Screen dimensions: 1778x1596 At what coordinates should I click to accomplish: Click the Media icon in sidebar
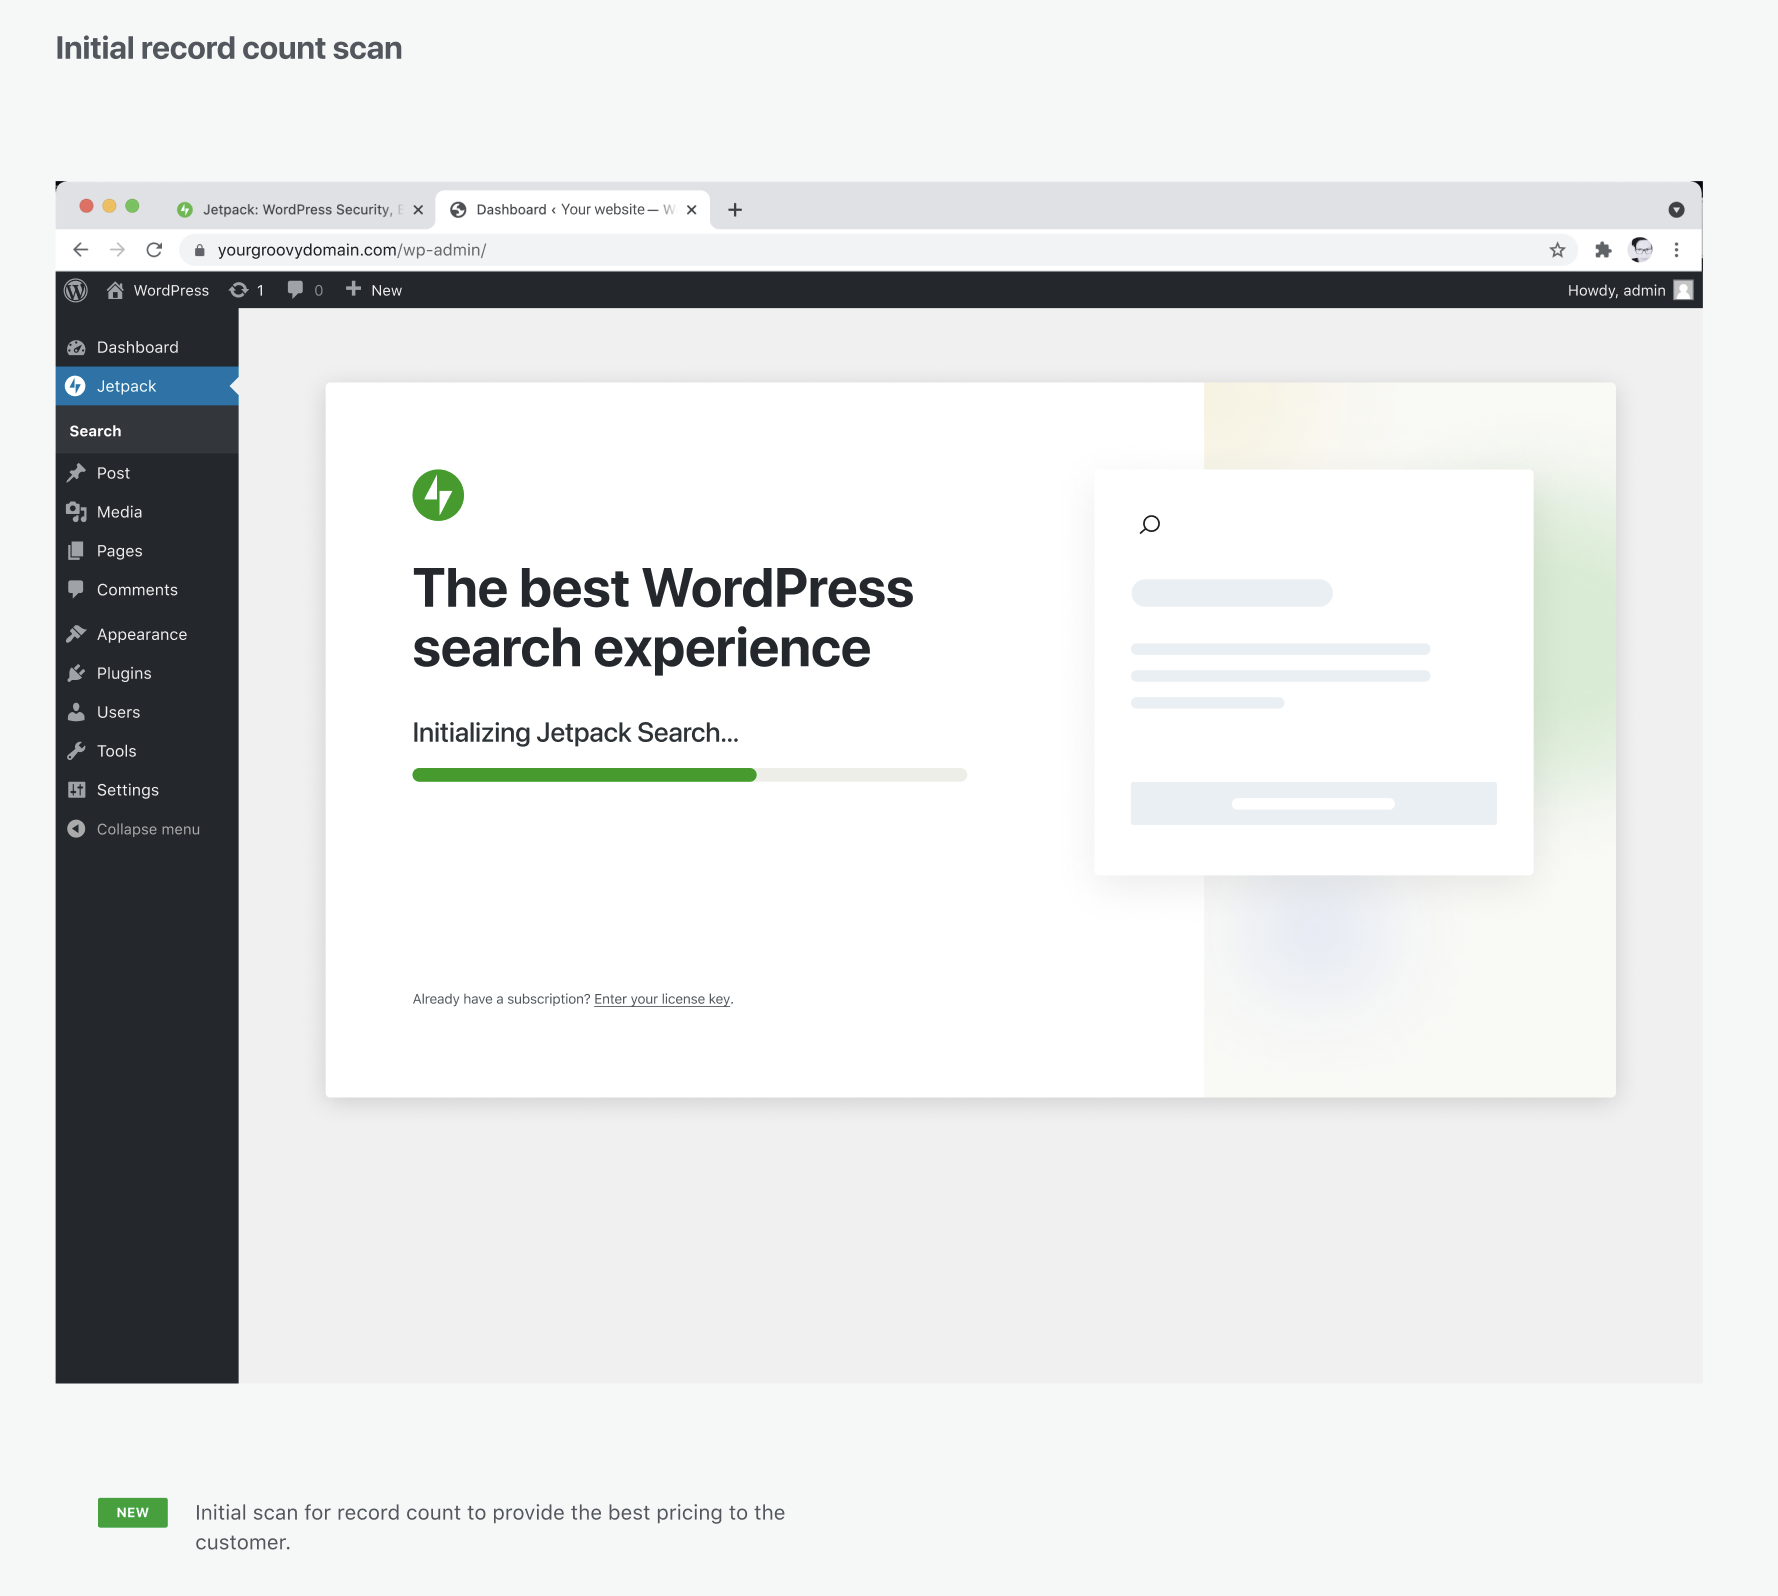(x=76, y=512)
